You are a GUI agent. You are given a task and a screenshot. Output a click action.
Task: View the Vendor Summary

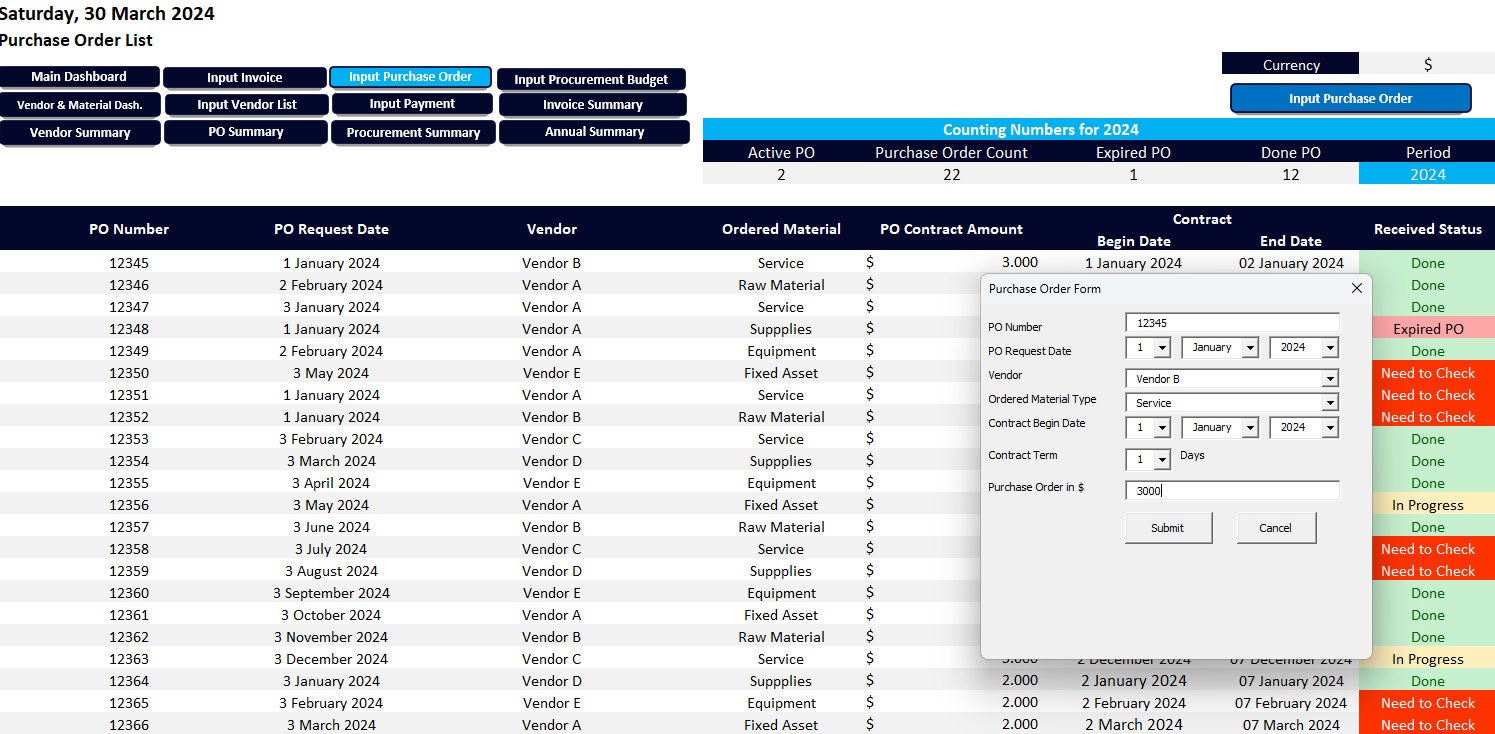(x=80, y=131)
